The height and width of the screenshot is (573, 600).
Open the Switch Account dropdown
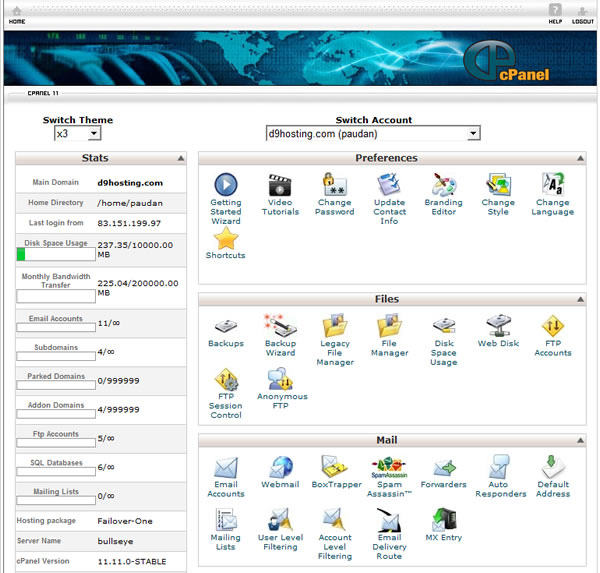(373, 133)
